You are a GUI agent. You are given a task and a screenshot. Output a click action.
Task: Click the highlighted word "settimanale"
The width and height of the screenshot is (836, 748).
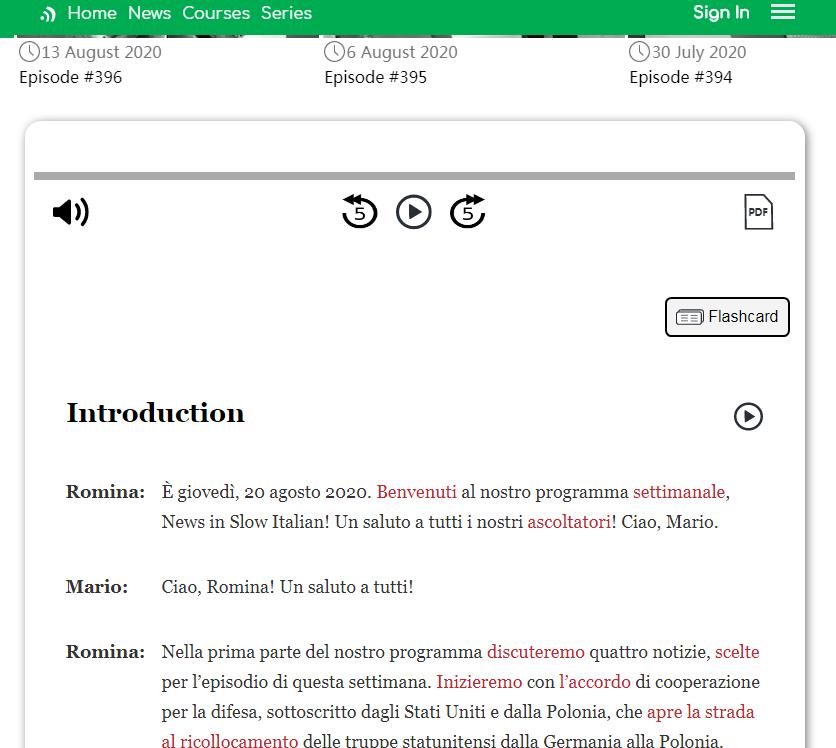[679, 492]
